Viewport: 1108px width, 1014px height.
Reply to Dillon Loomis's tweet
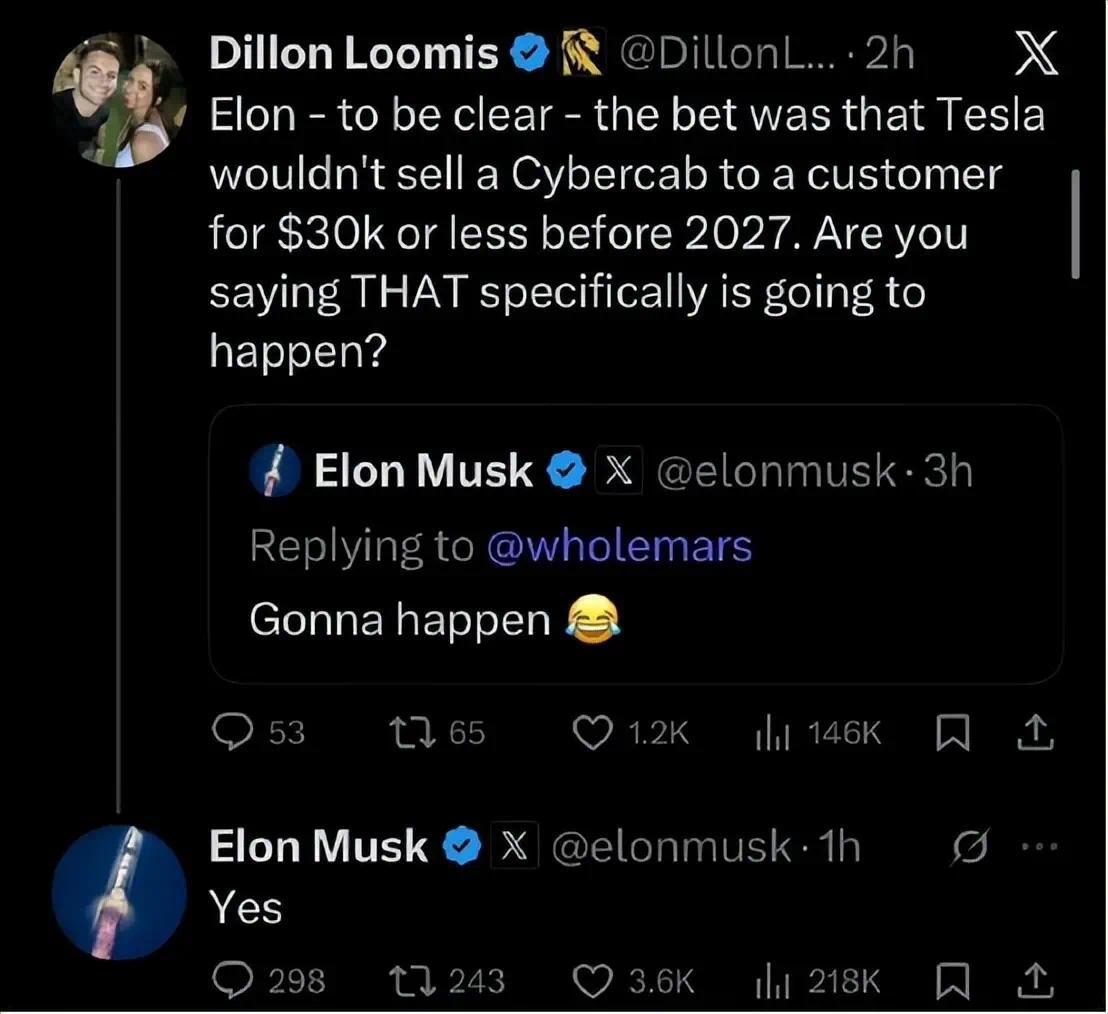click(232, 735)
